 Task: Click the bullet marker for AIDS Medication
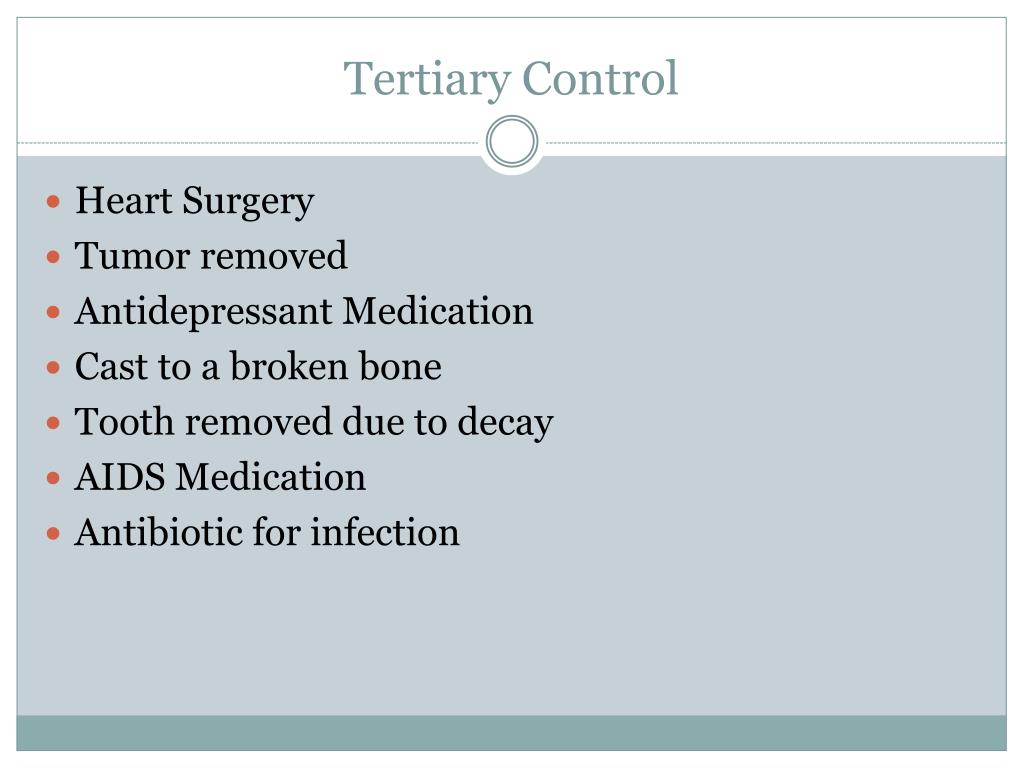(x=54, y=479)
